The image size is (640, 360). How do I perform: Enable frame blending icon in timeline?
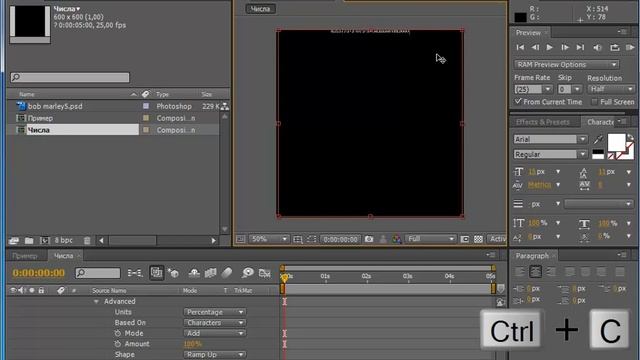pyautogui.click(x=211, y=273)
